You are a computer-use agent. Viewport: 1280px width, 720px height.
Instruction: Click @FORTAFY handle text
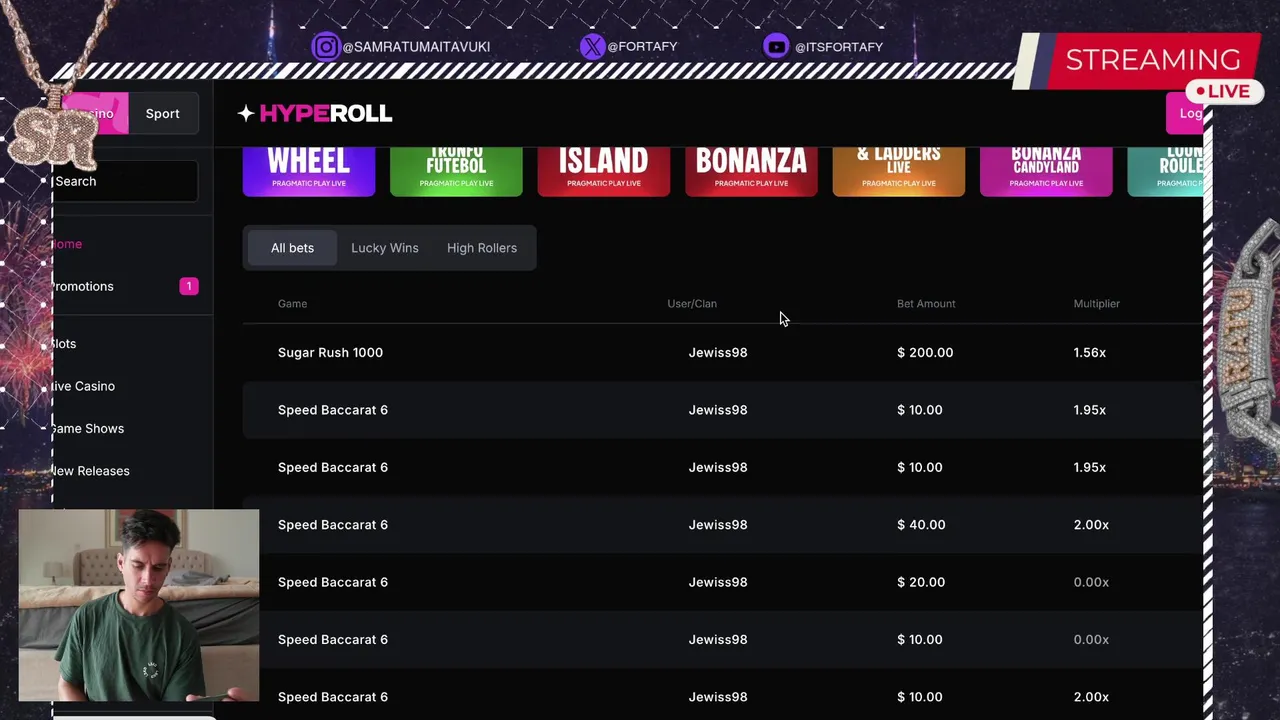pyautogui.click(x=642, y=47)
